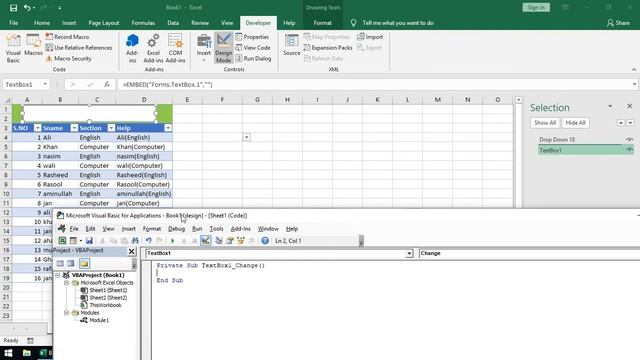Hide Drop Down 18 with eye icon

tap(629, 140)
